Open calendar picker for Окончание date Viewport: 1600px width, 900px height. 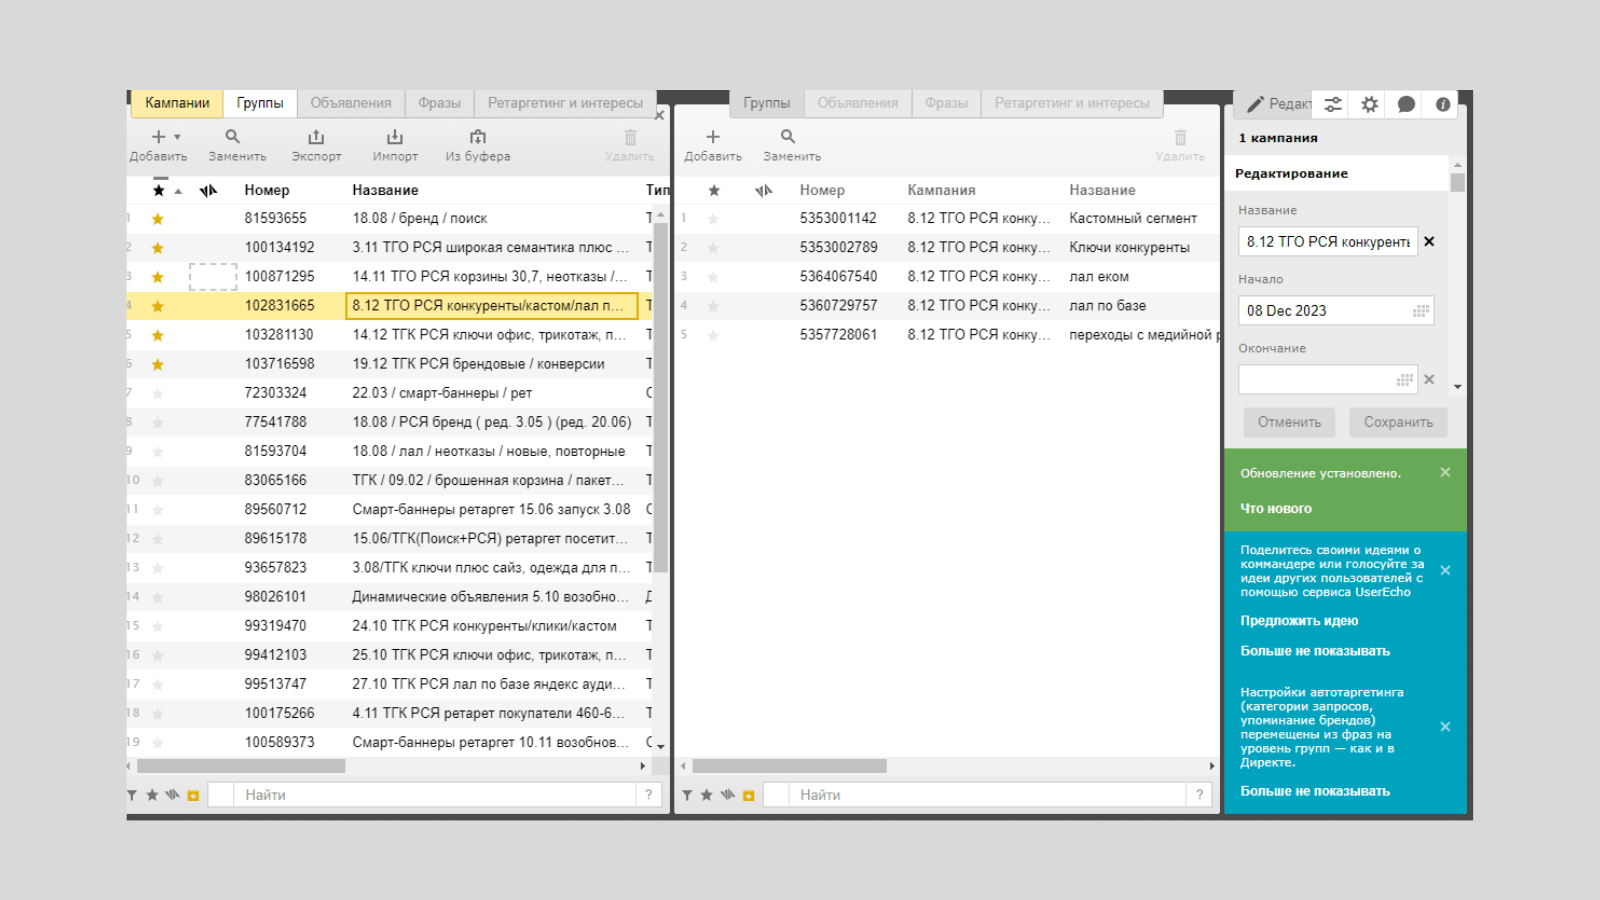(x=1405, y=380)
